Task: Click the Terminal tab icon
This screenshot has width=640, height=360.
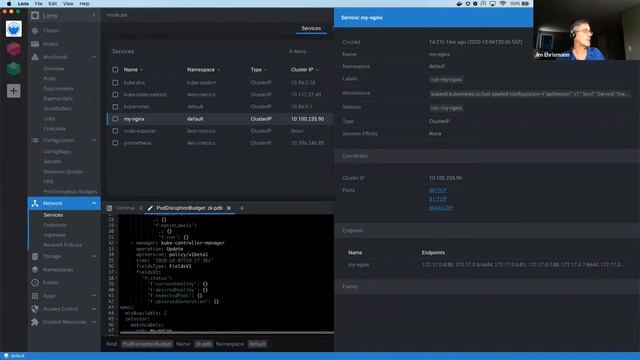Action: pyautogui.click(x=109, y=208)
